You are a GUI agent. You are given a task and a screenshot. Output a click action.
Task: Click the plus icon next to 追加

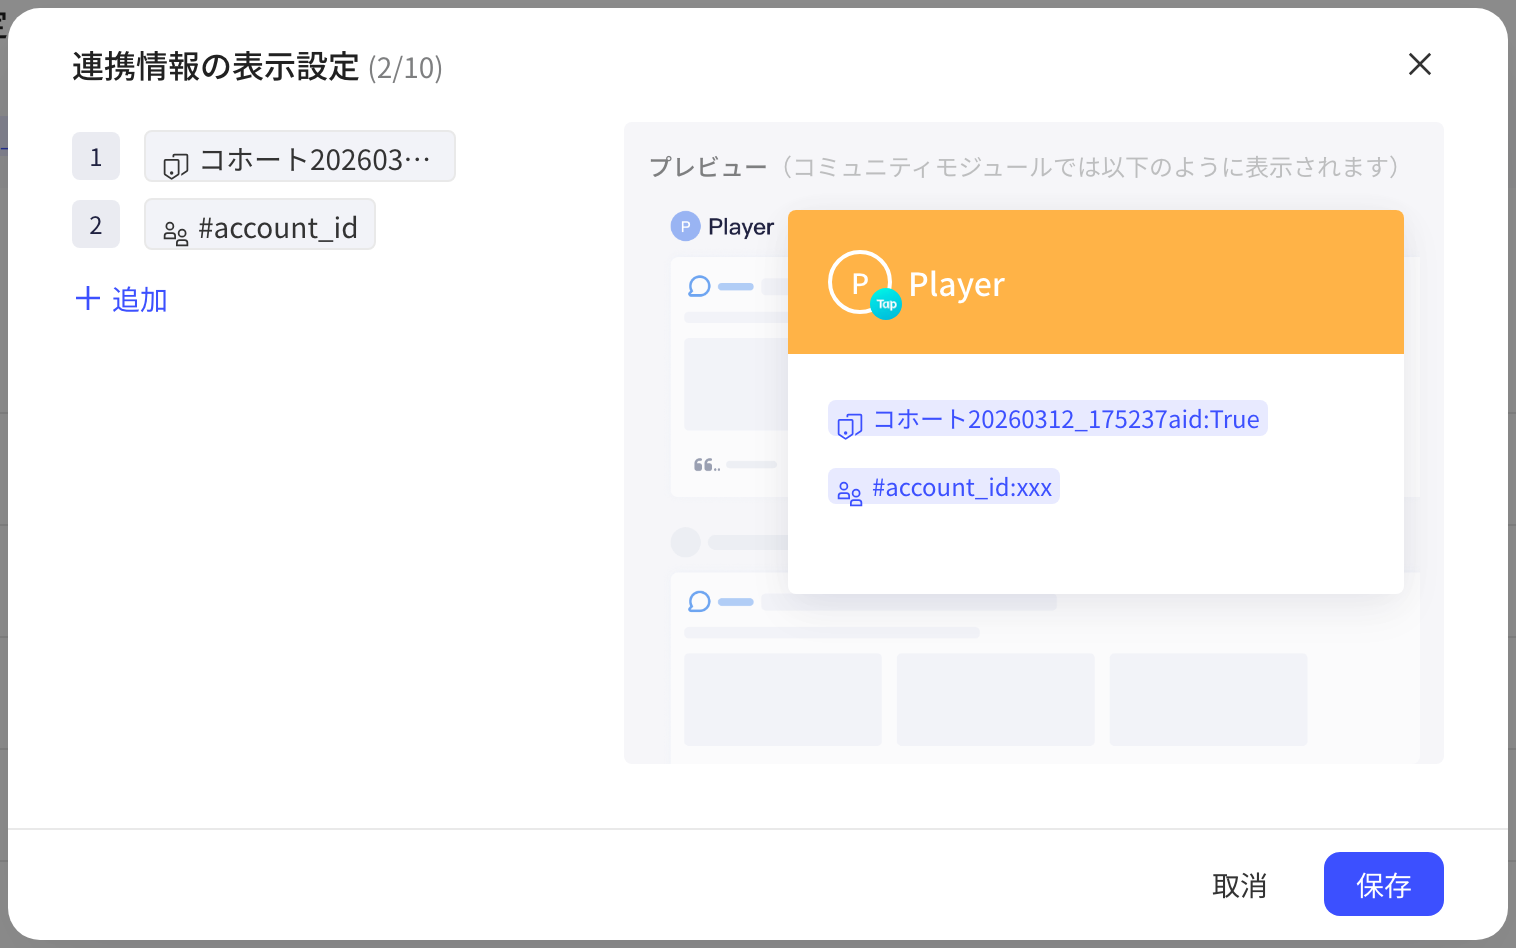click(88, 298)
